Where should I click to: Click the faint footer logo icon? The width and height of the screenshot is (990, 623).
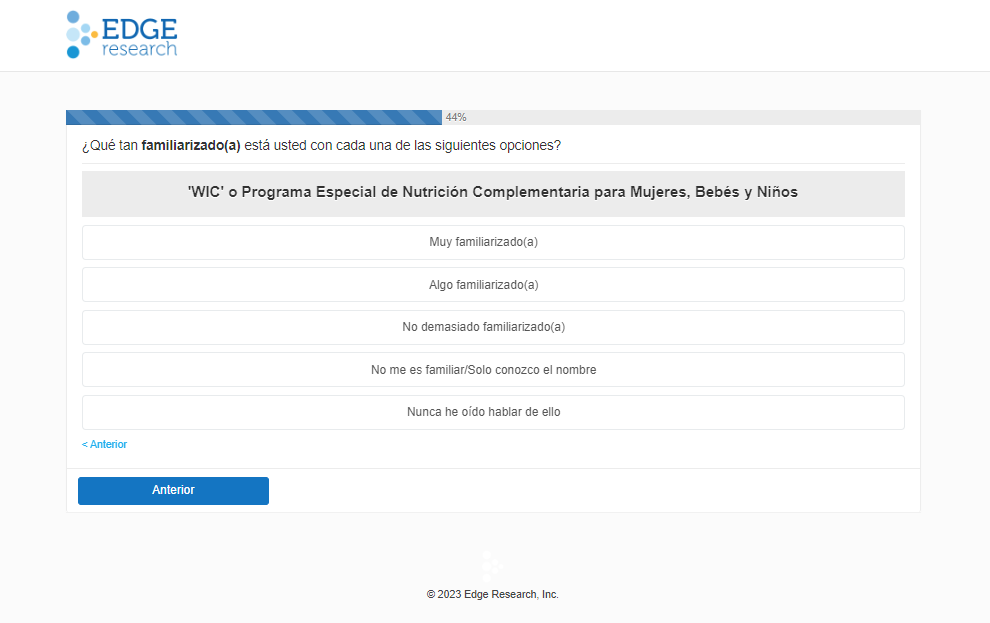click(x=492, y=566)
